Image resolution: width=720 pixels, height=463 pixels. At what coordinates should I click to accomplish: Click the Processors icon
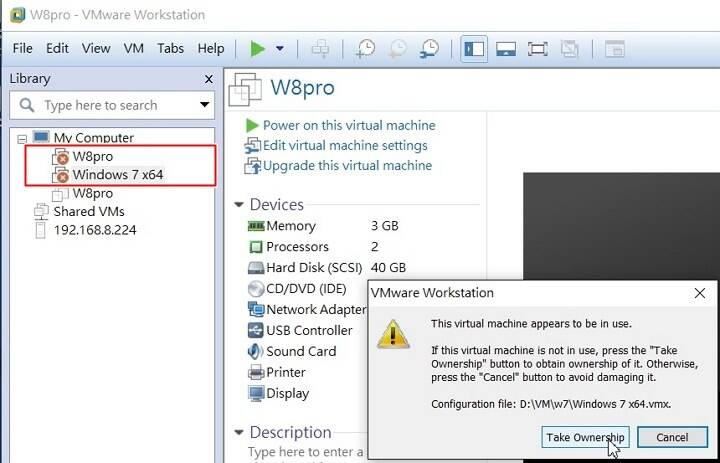(x=256, y=247)
